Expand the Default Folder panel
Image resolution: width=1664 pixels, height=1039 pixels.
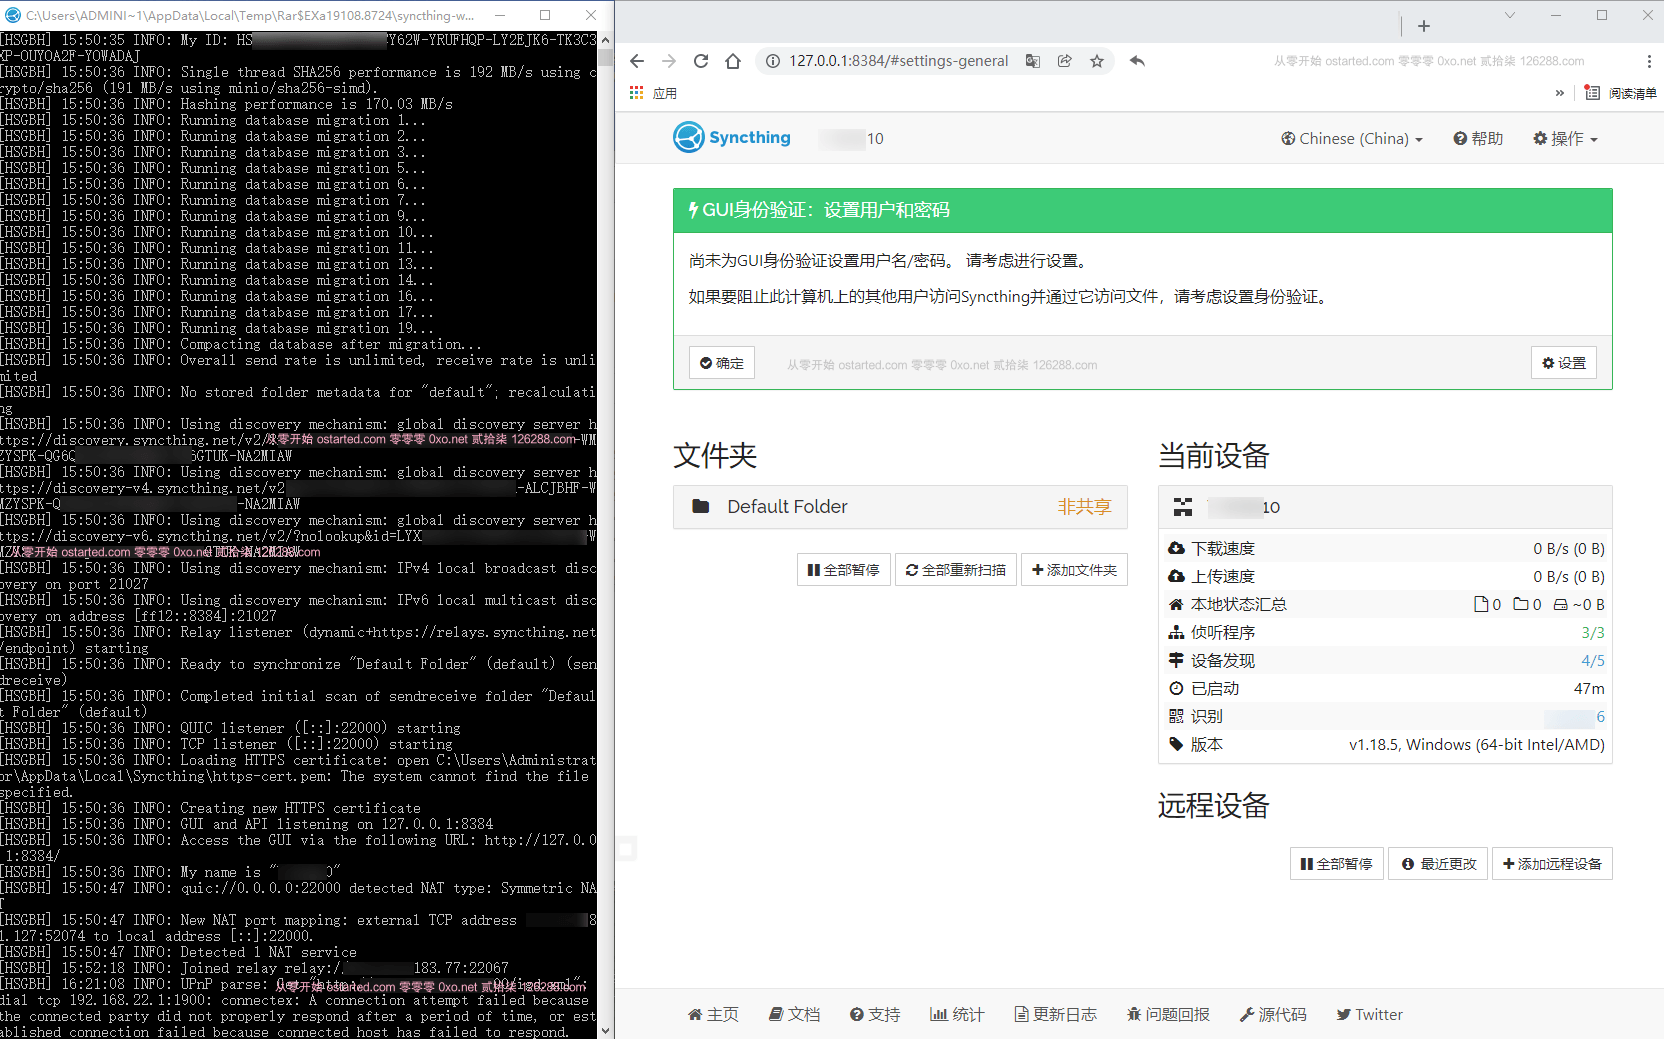(900, 507)
